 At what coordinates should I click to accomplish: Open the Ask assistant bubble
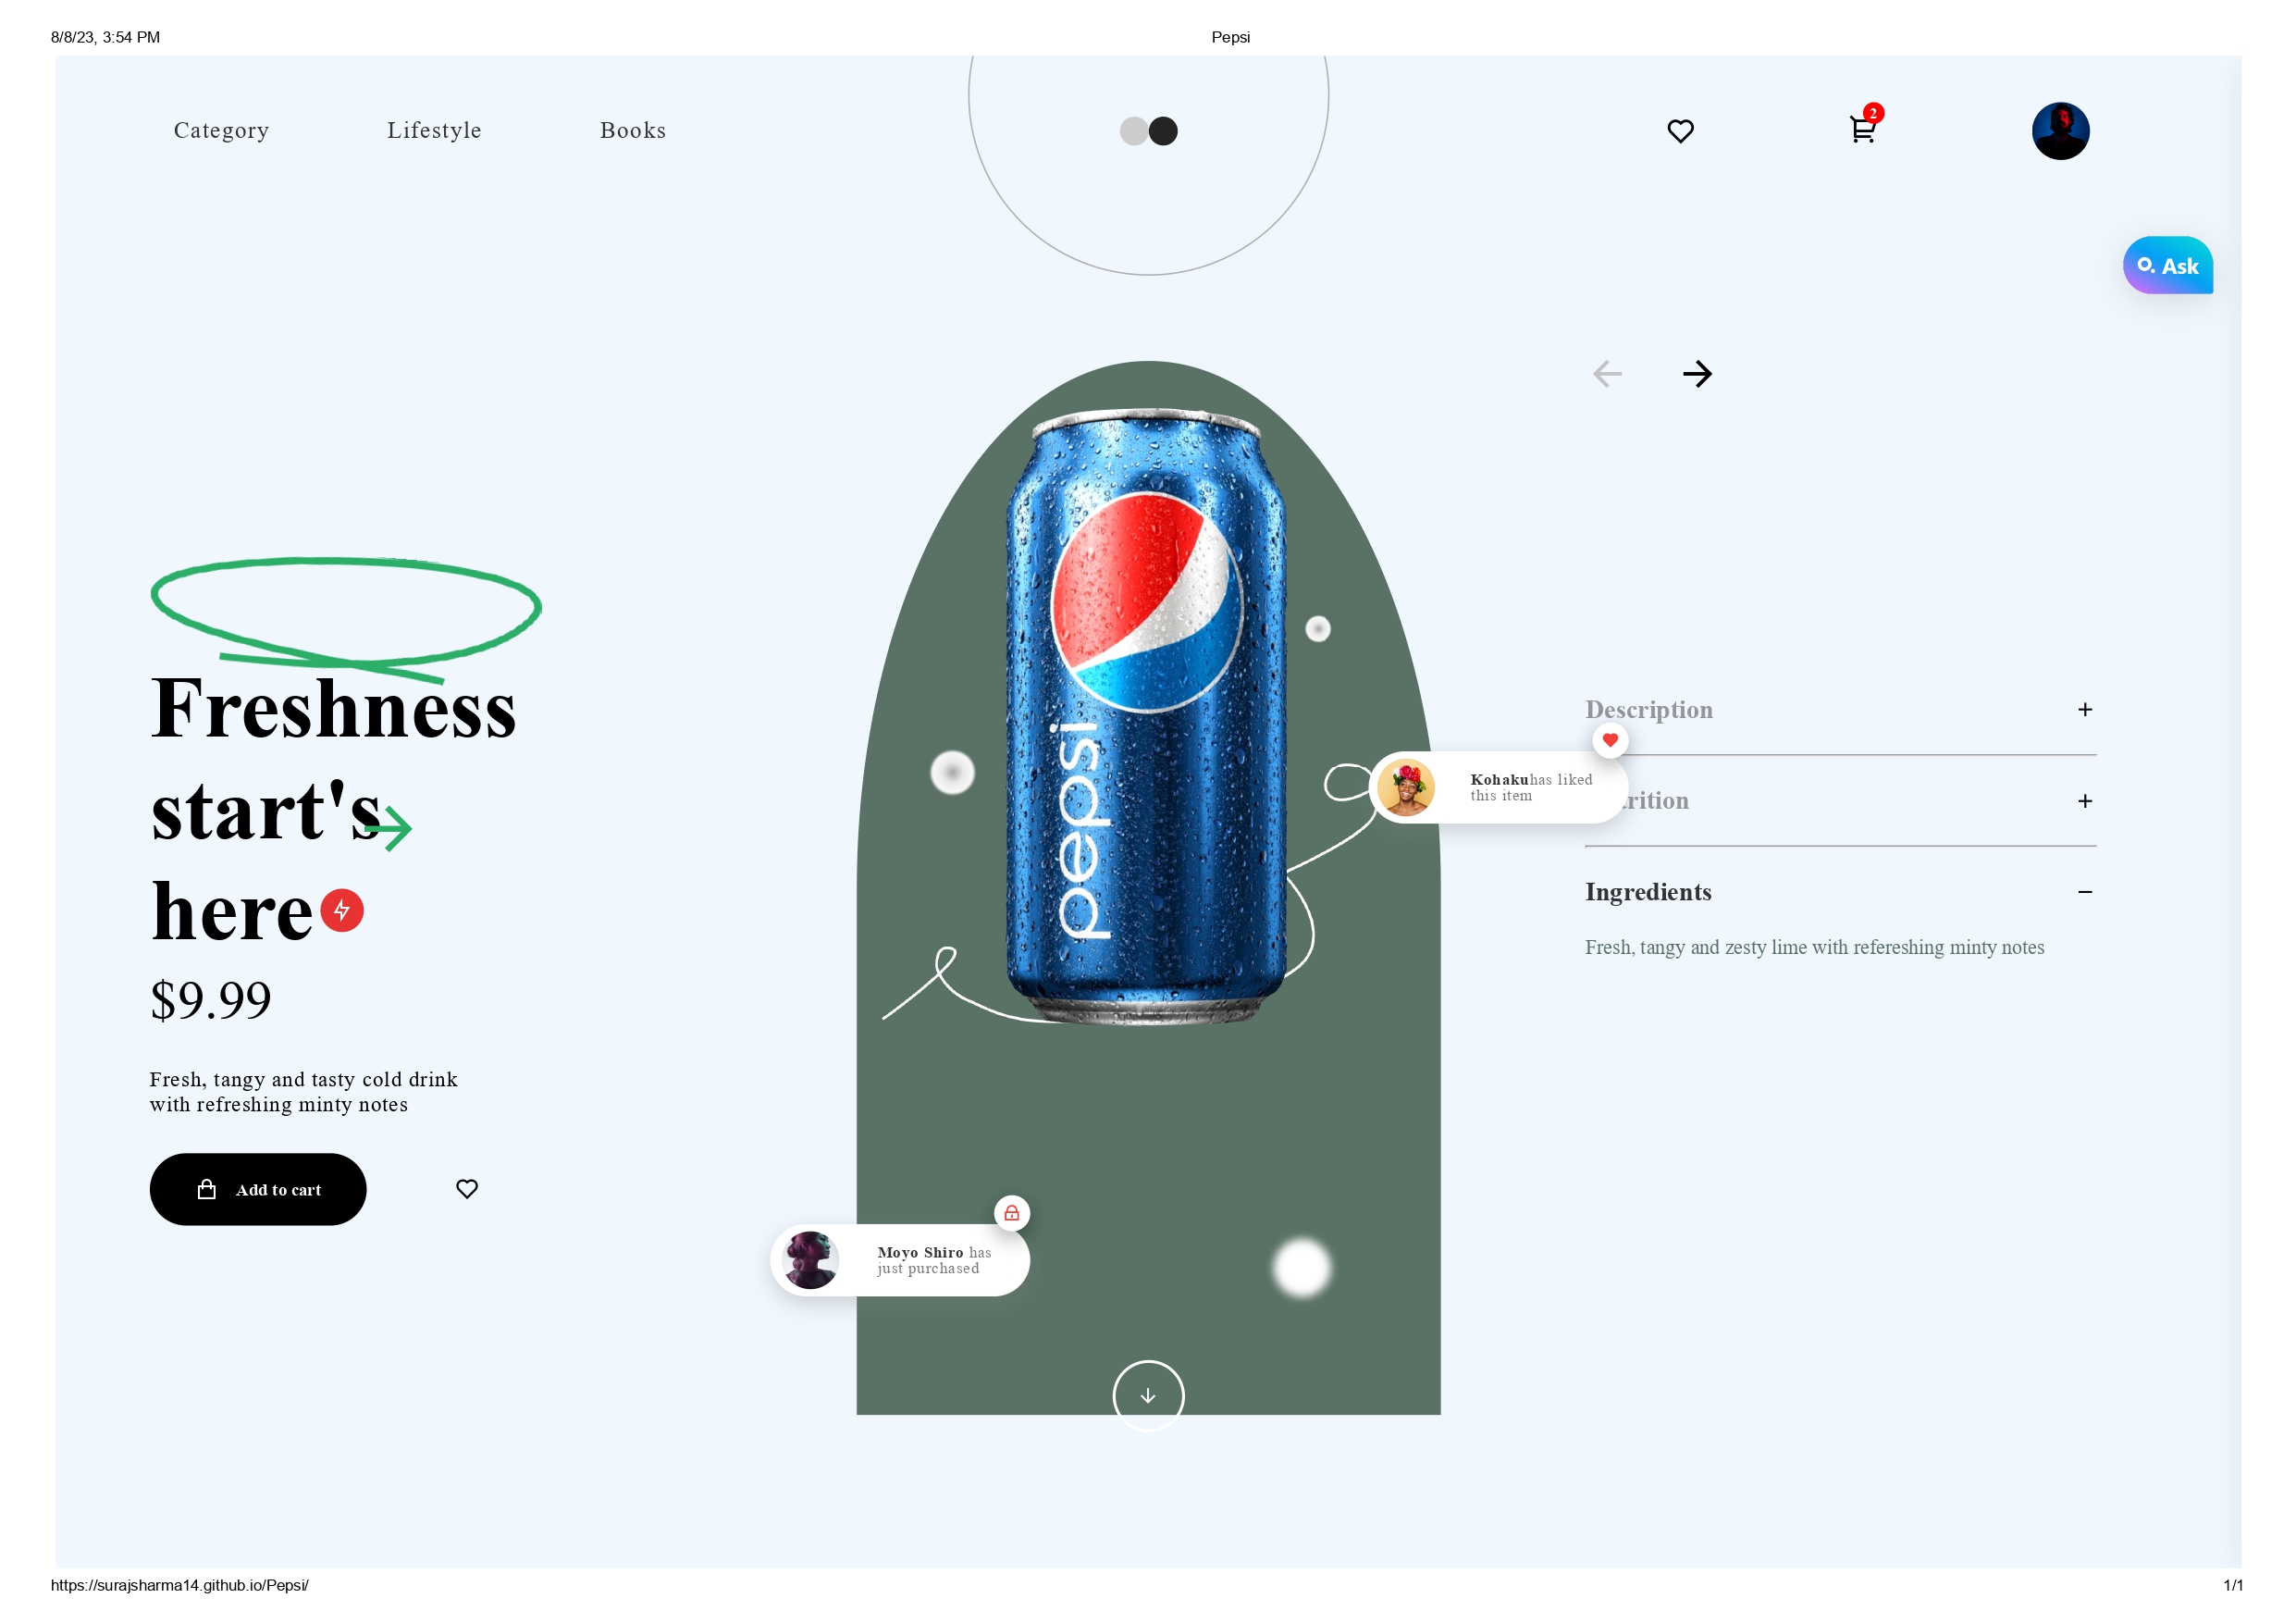coord(2168,265)
